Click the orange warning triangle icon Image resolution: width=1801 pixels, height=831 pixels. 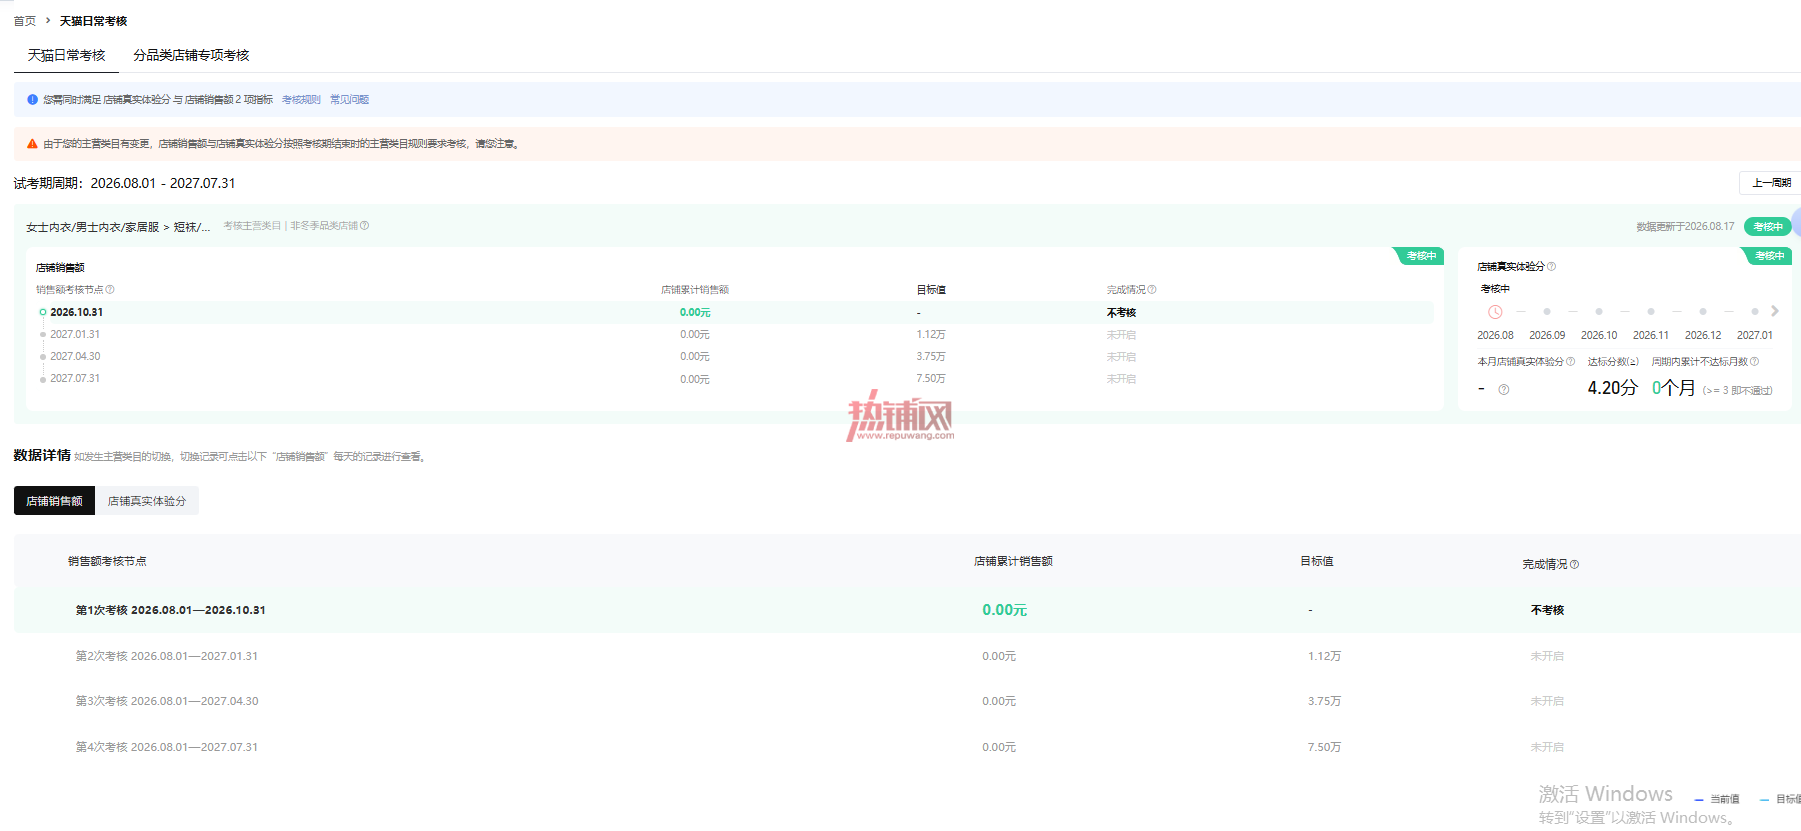tap(32, 144)
